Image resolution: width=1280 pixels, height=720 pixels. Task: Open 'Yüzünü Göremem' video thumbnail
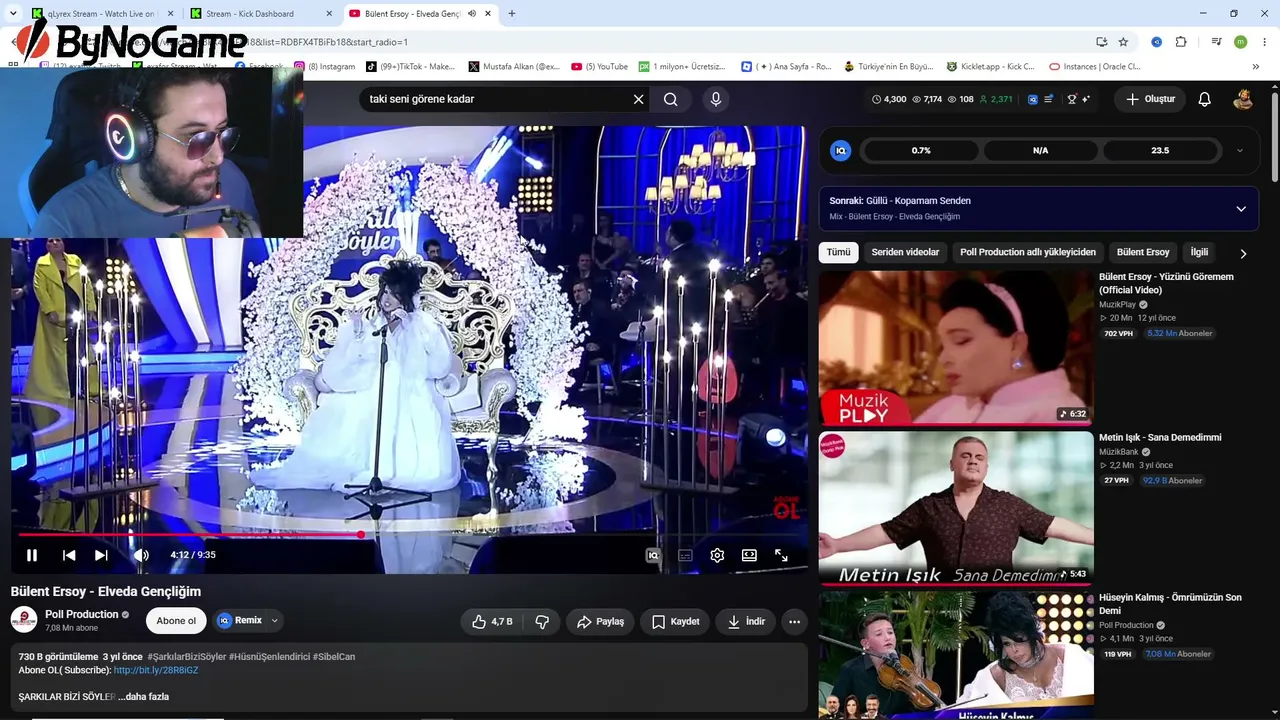point(956,348)
